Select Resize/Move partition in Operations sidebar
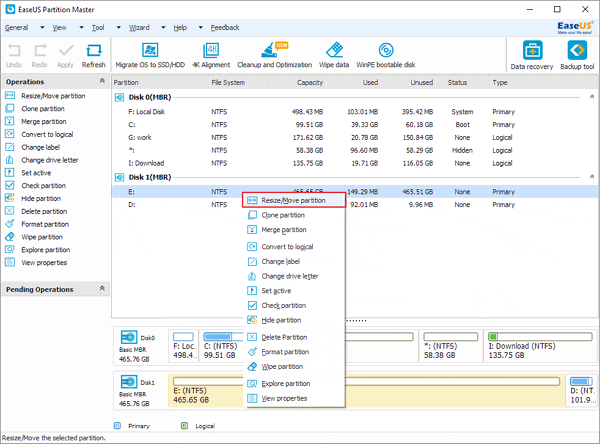Image resolution: width=600 pixels, height=444 pixels. coord(53,96)
